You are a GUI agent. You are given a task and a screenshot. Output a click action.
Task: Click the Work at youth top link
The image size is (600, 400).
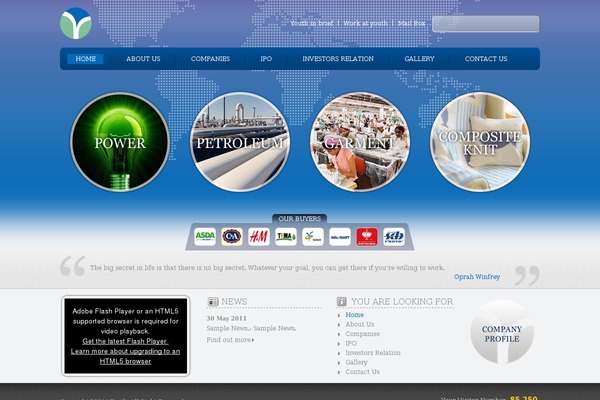click(365, 23)
